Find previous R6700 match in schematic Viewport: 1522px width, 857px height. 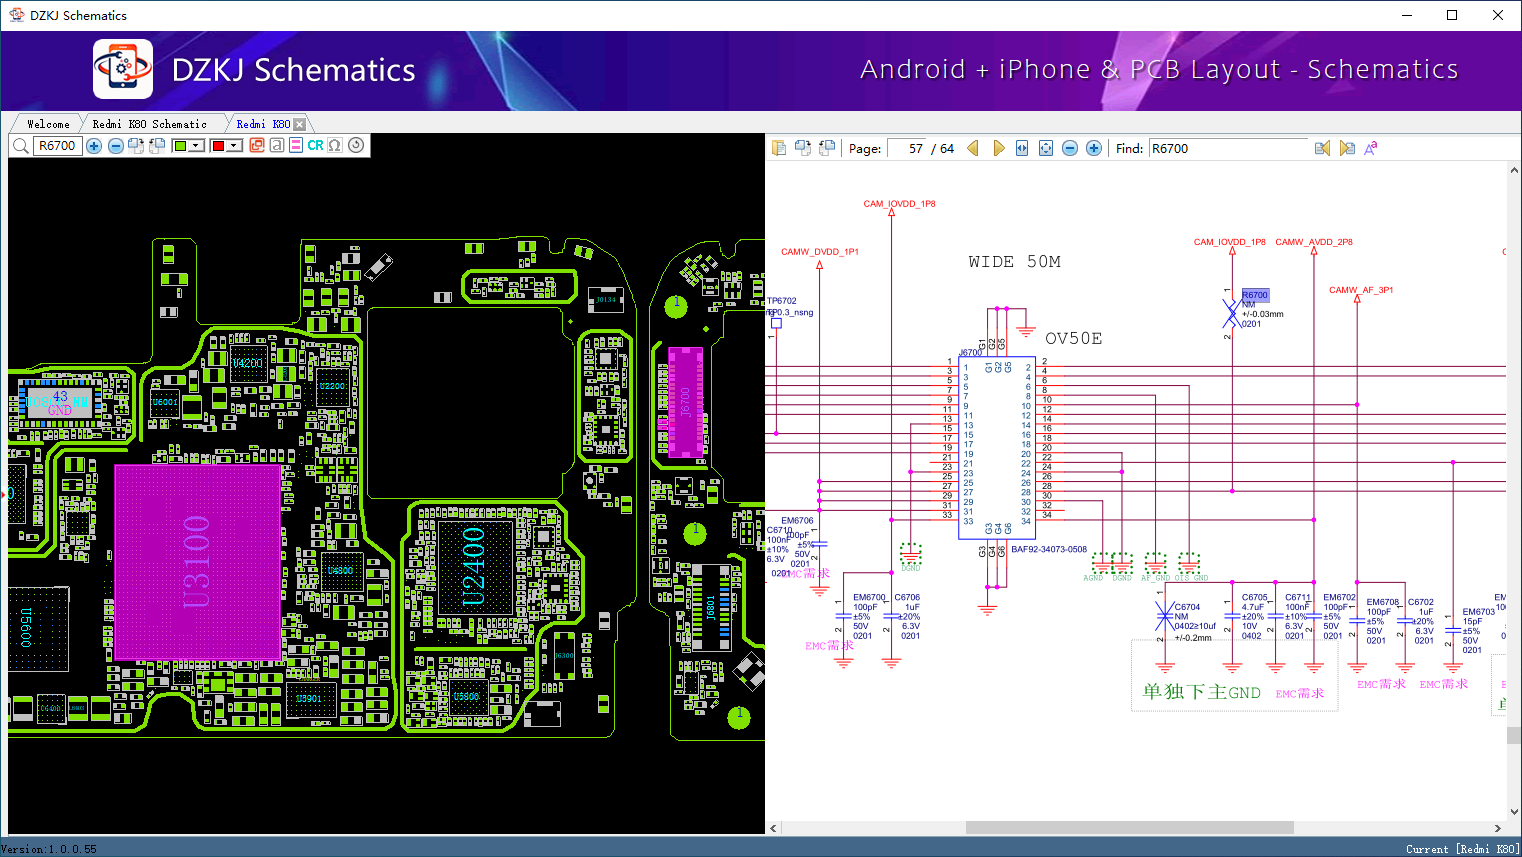point(1322,148)
